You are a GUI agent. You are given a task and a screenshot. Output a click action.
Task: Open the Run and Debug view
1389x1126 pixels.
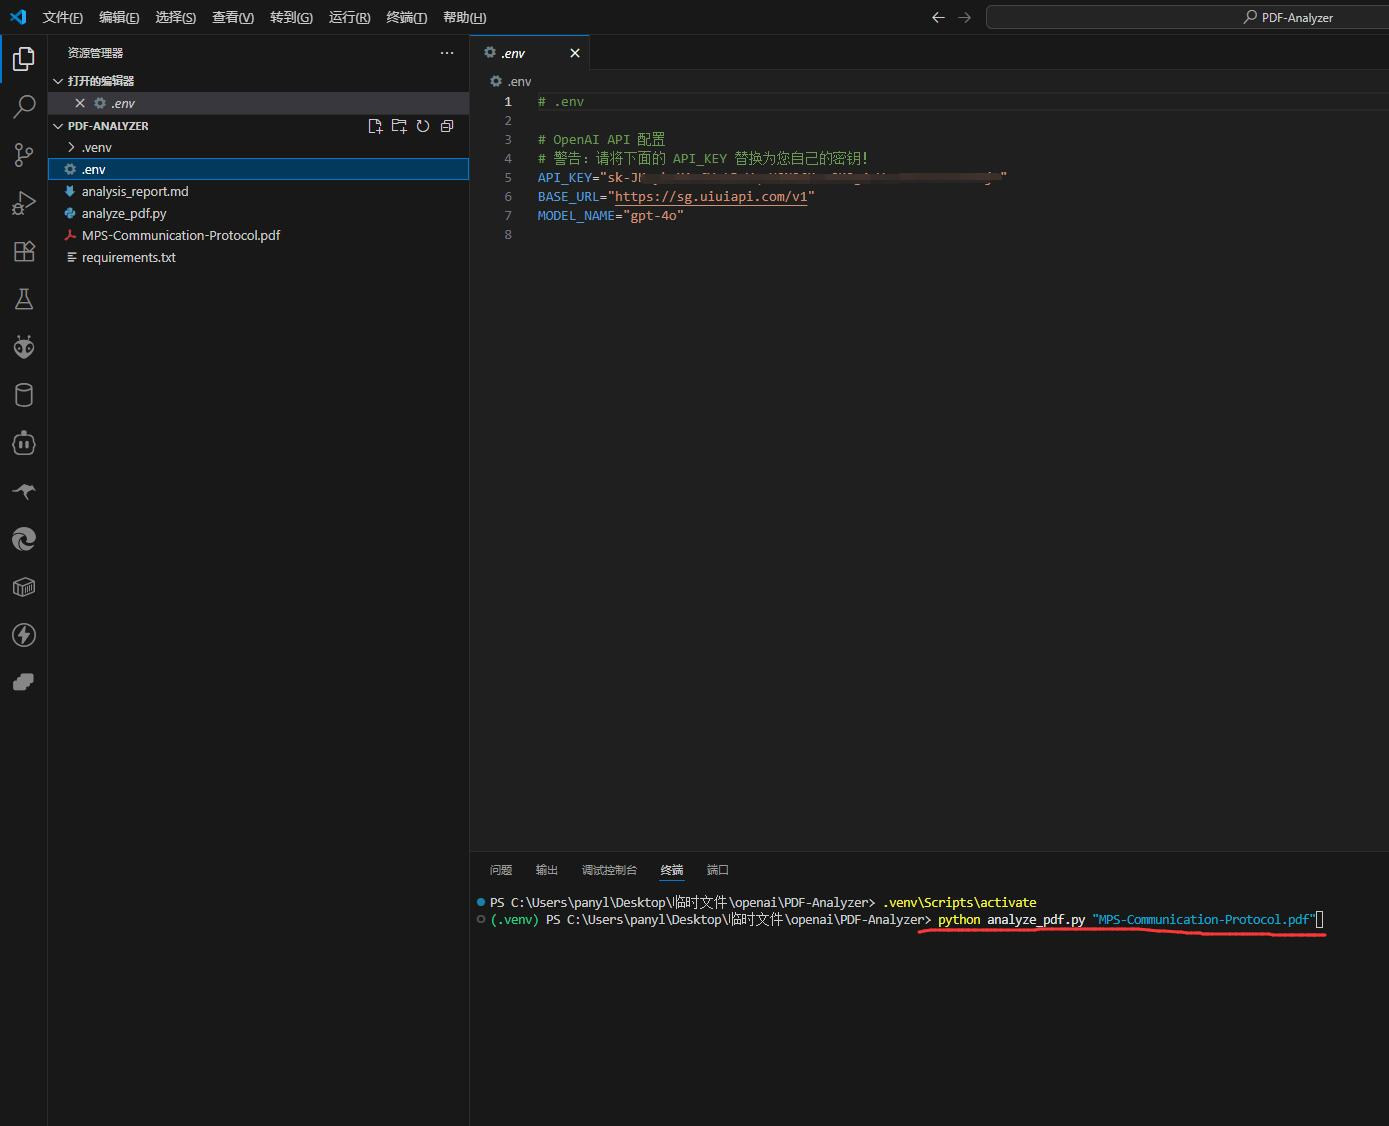point(24,203)
